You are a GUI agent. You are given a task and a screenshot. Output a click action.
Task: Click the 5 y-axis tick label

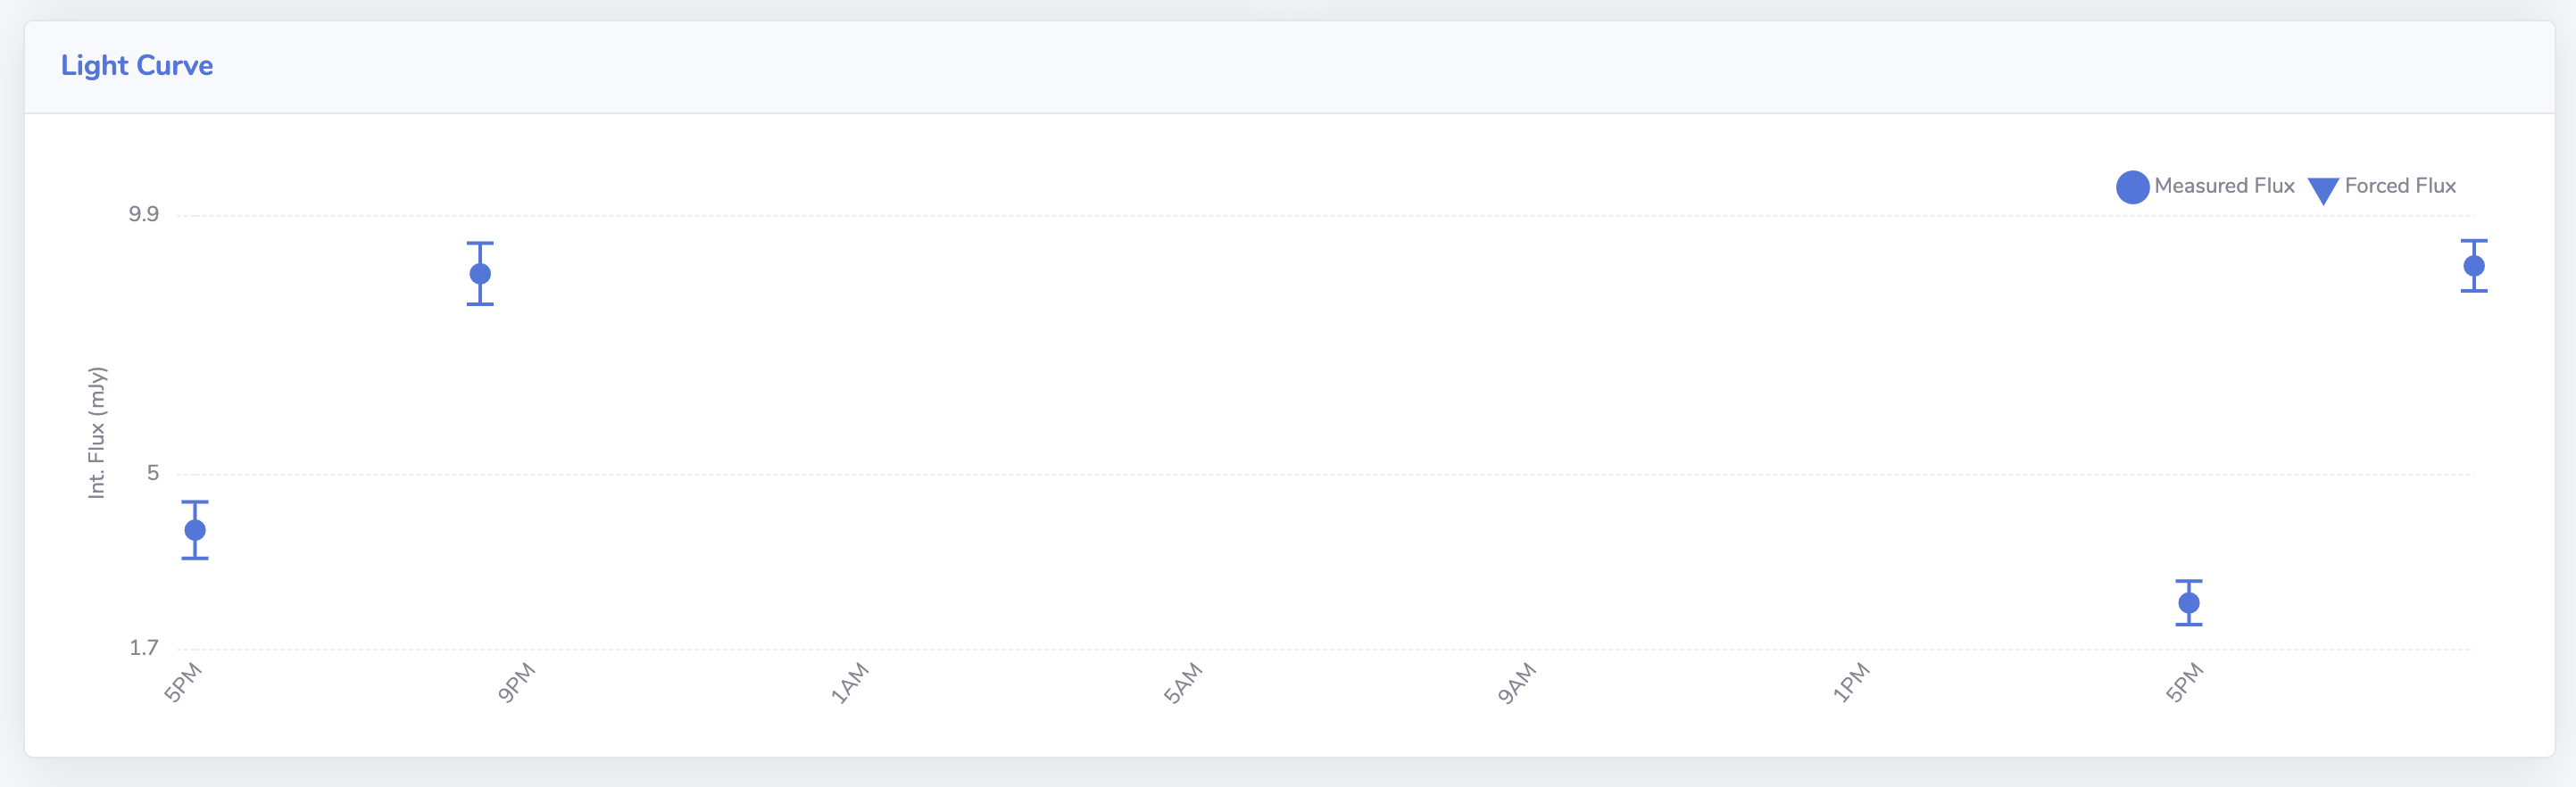click(153, 473)
